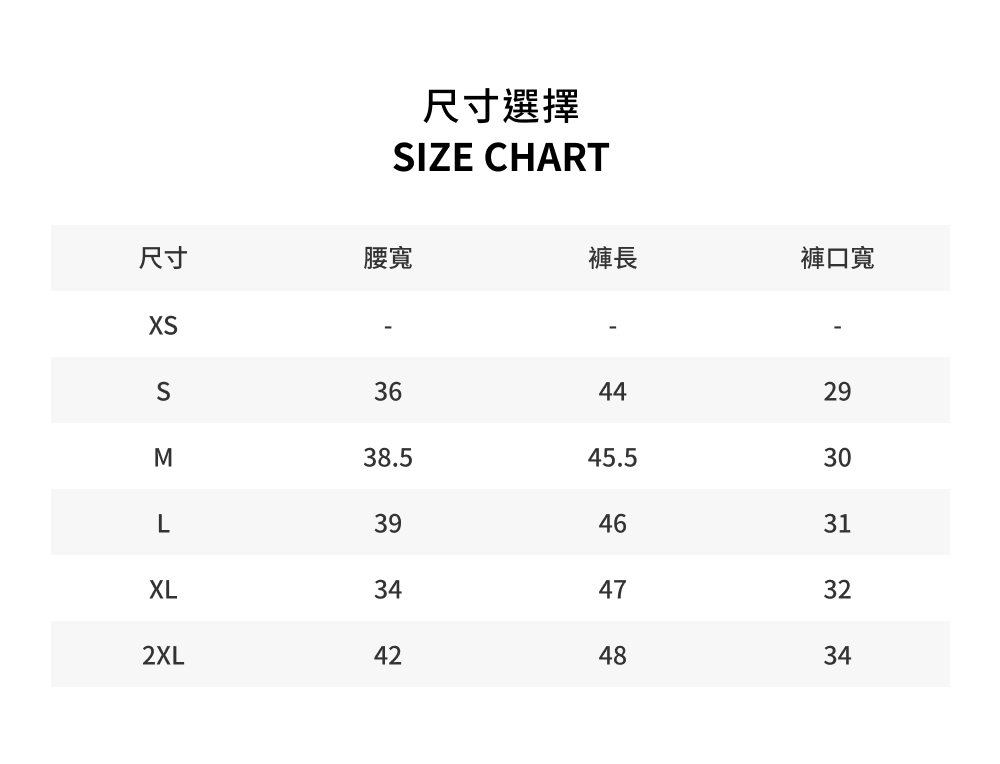Viewport: 1000px width, 764px height.
Task: Click waist value 42 in 2XL row
Action: click(x=388, y=656)
